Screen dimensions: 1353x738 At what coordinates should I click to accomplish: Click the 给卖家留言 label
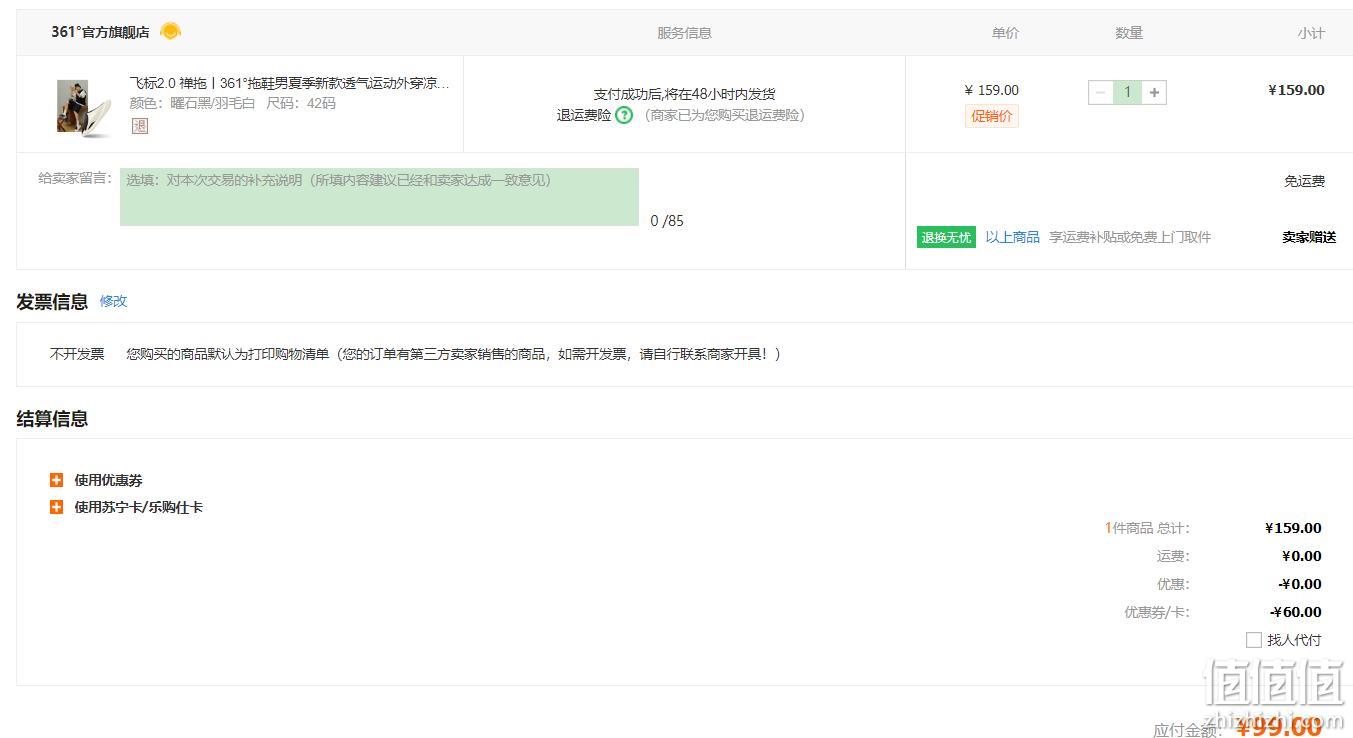click(x=76, y=178)
